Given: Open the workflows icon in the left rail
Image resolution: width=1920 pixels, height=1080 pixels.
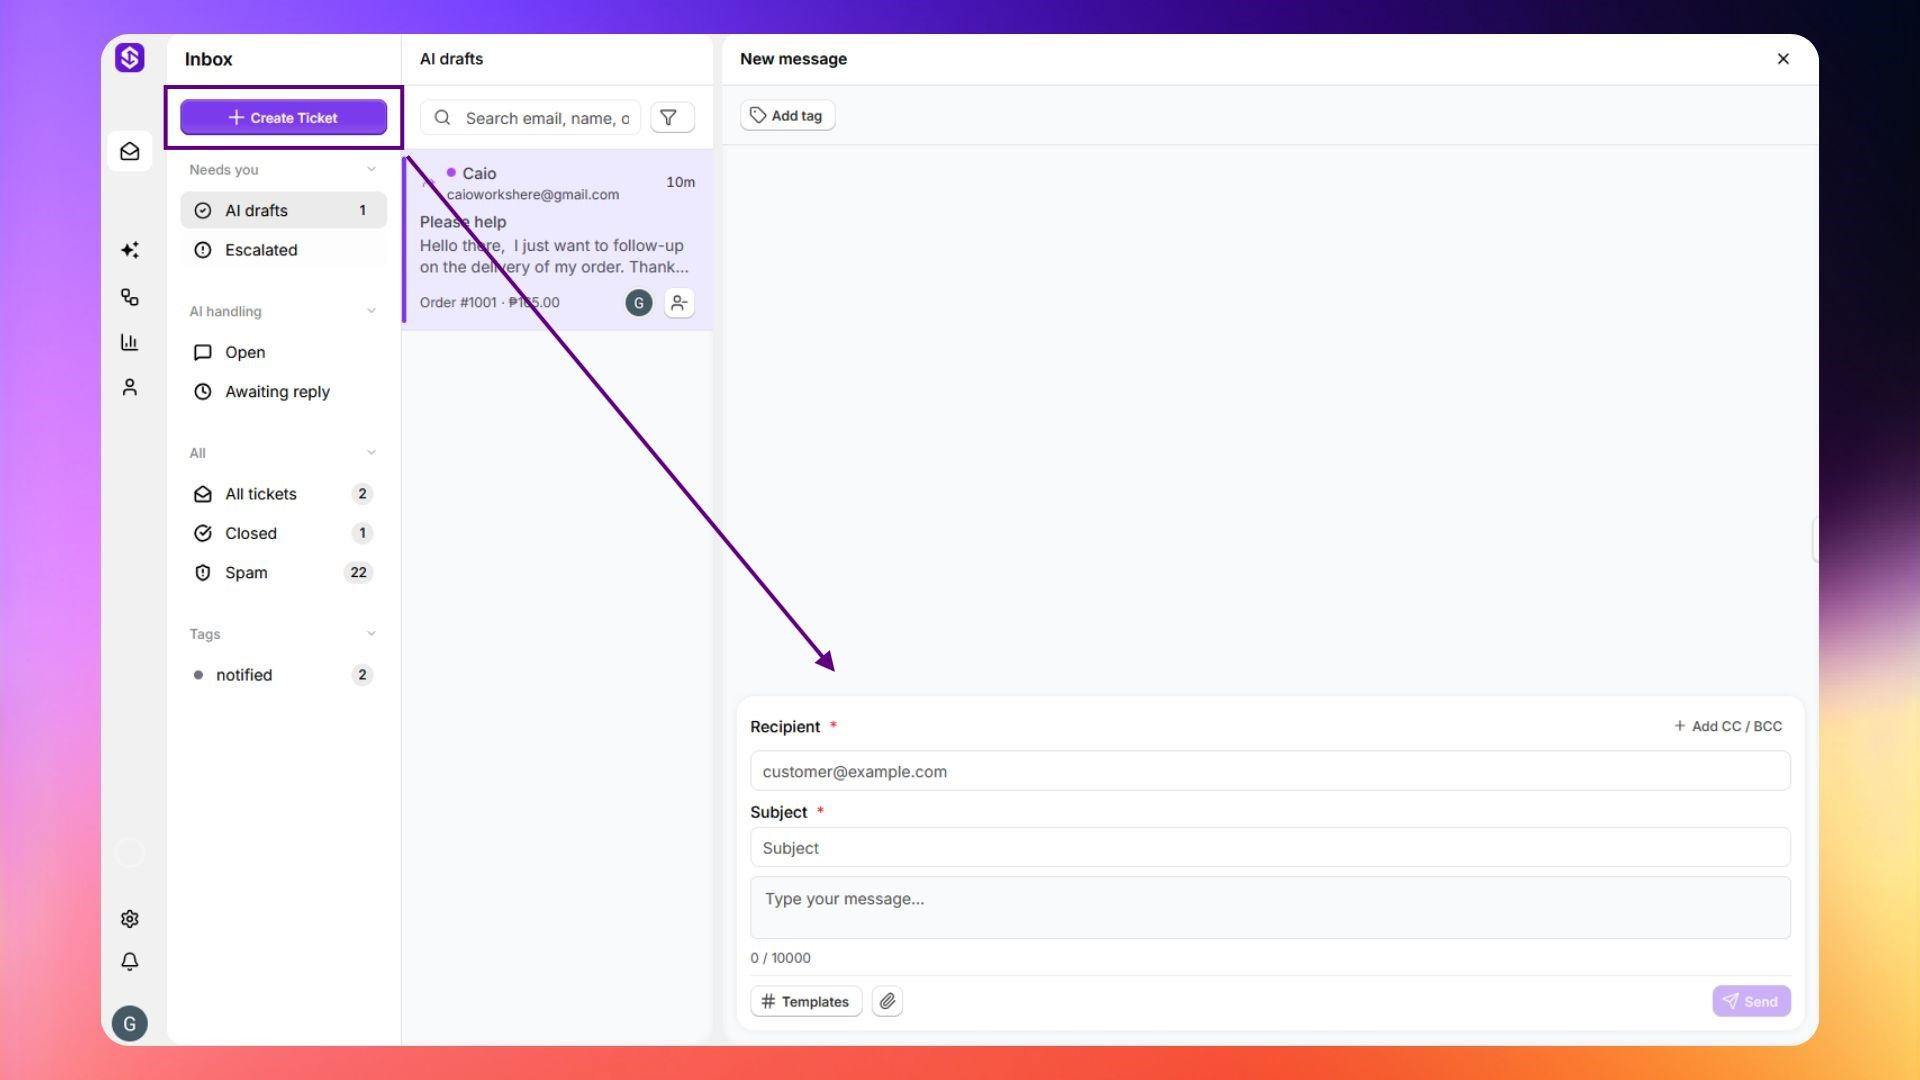Looking at the screenshot, I should pos(130,297).
